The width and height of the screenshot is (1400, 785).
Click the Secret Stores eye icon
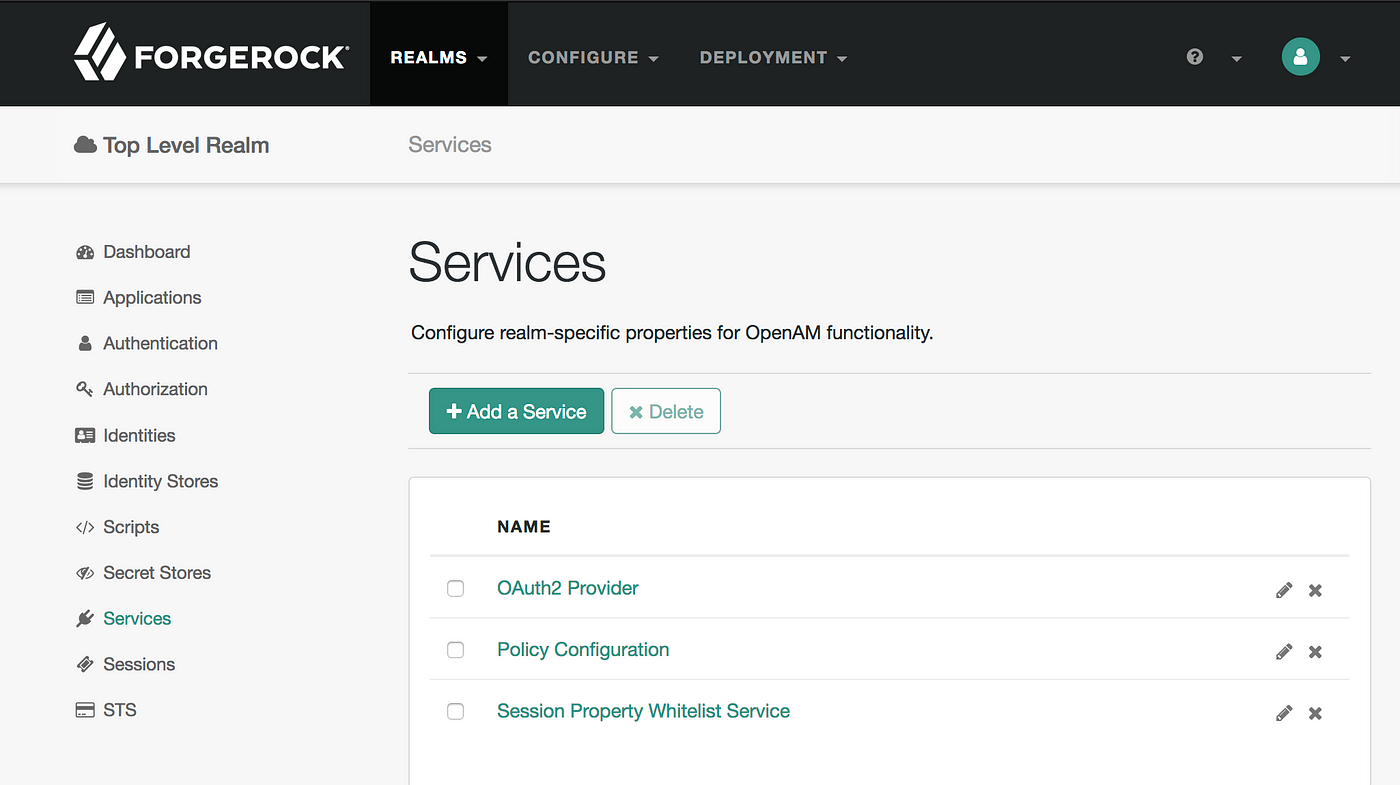tap(85, 573)
